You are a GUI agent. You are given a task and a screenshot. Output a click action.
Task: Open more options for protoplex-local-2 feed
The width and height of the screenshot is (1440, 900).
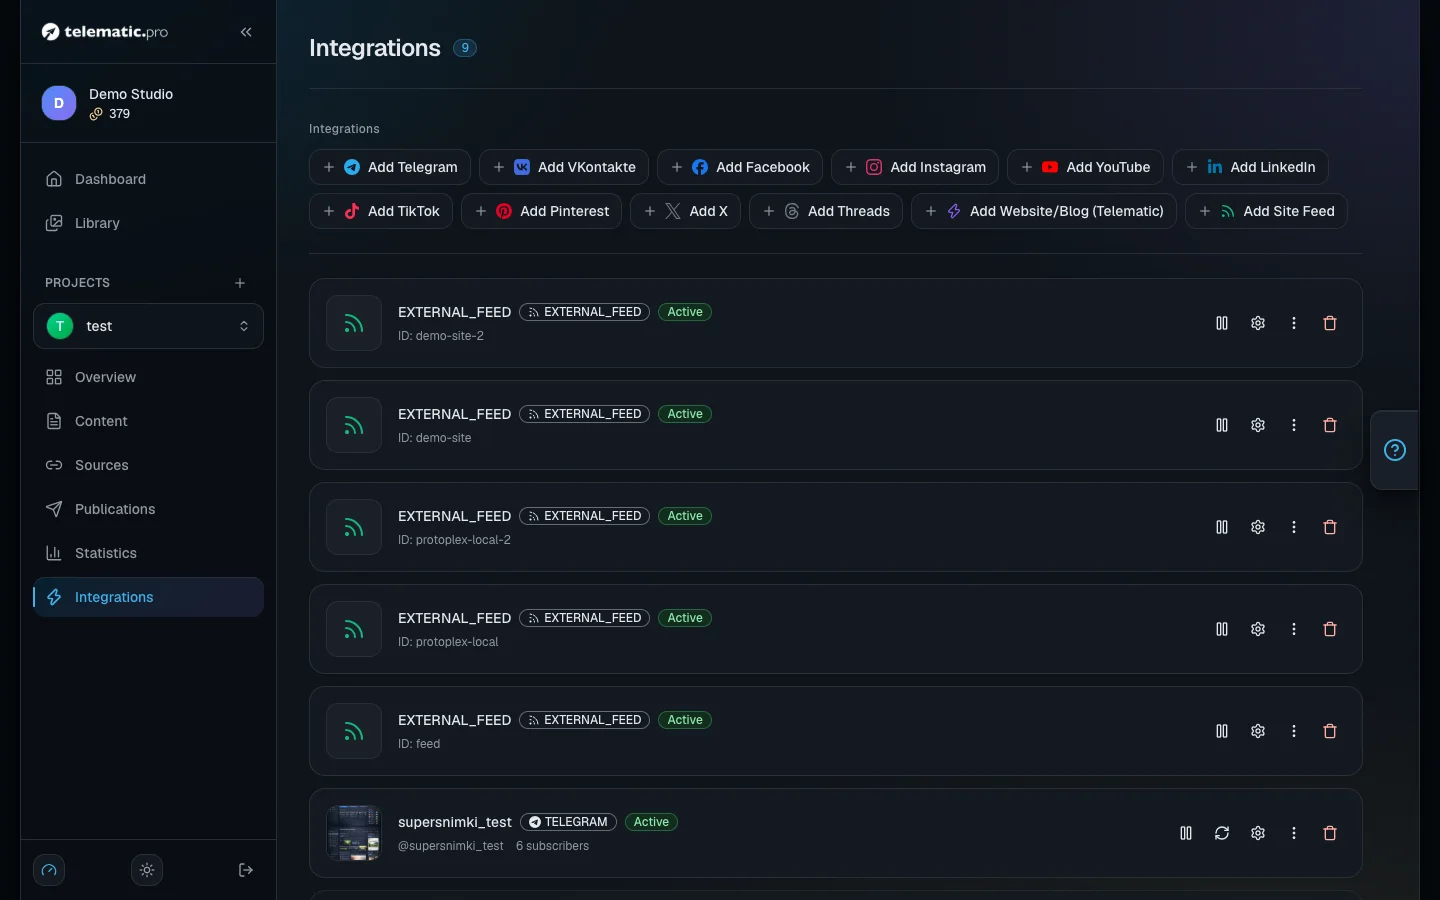tap(1294, 527)
